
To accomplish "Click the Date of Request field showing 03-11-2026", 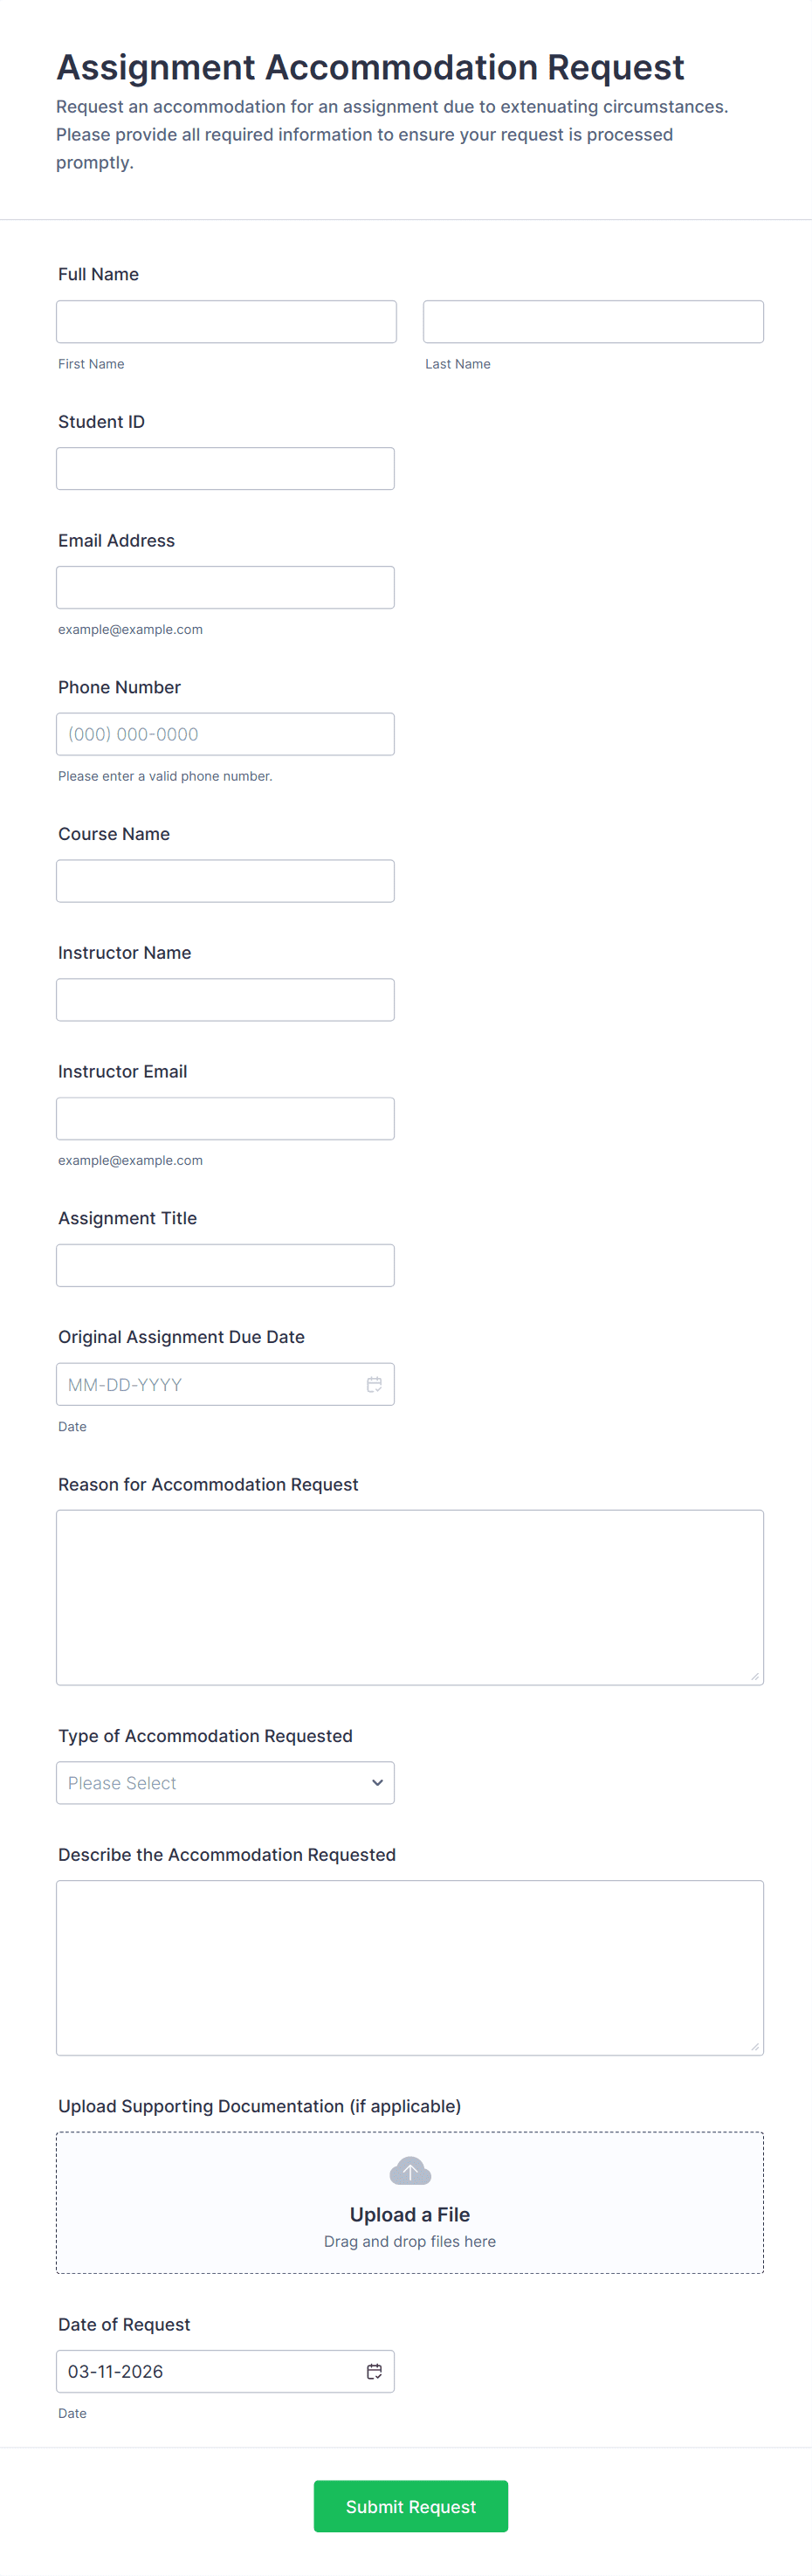I will tap(225, 2371).
